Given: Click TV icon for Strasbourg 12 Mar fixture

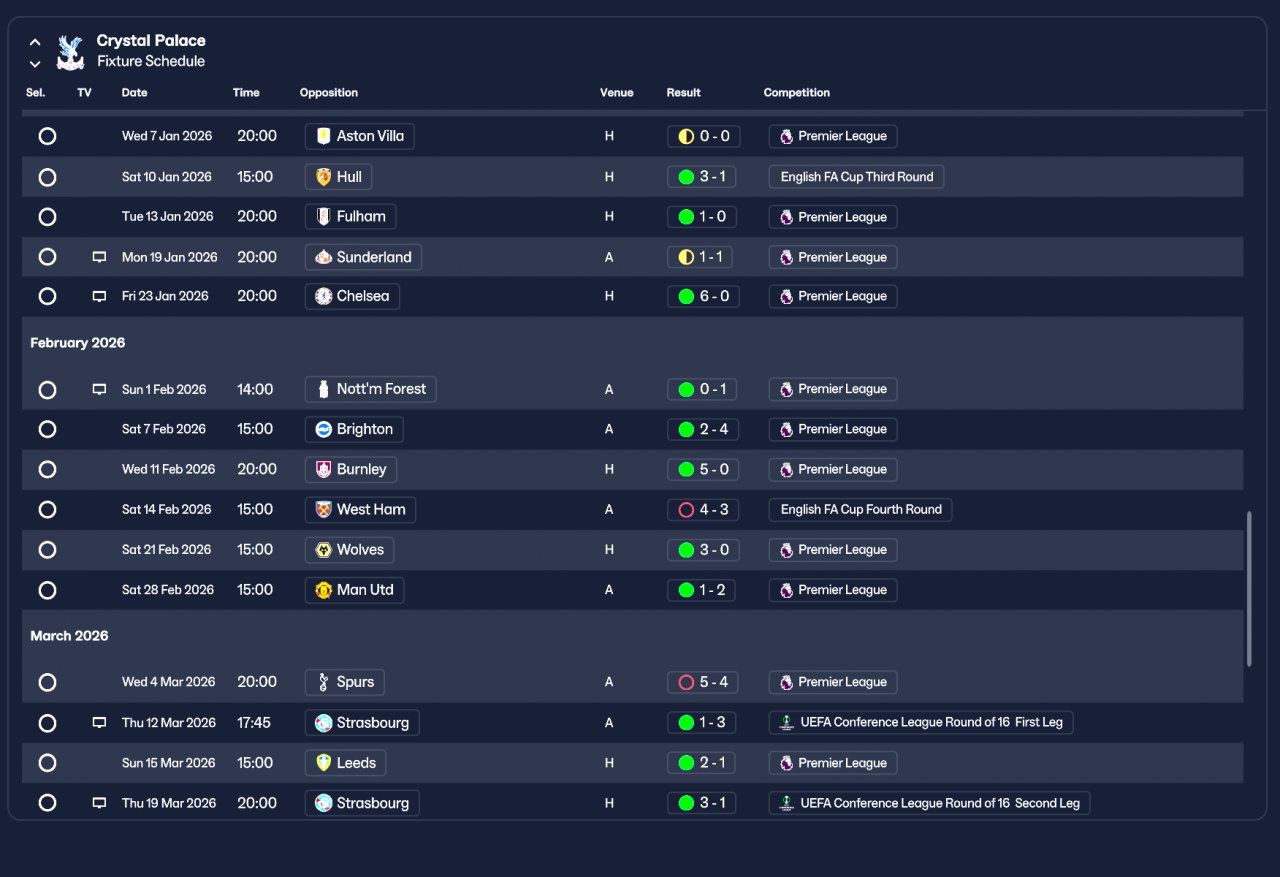Looking at the screenshot, I should 99,722.
